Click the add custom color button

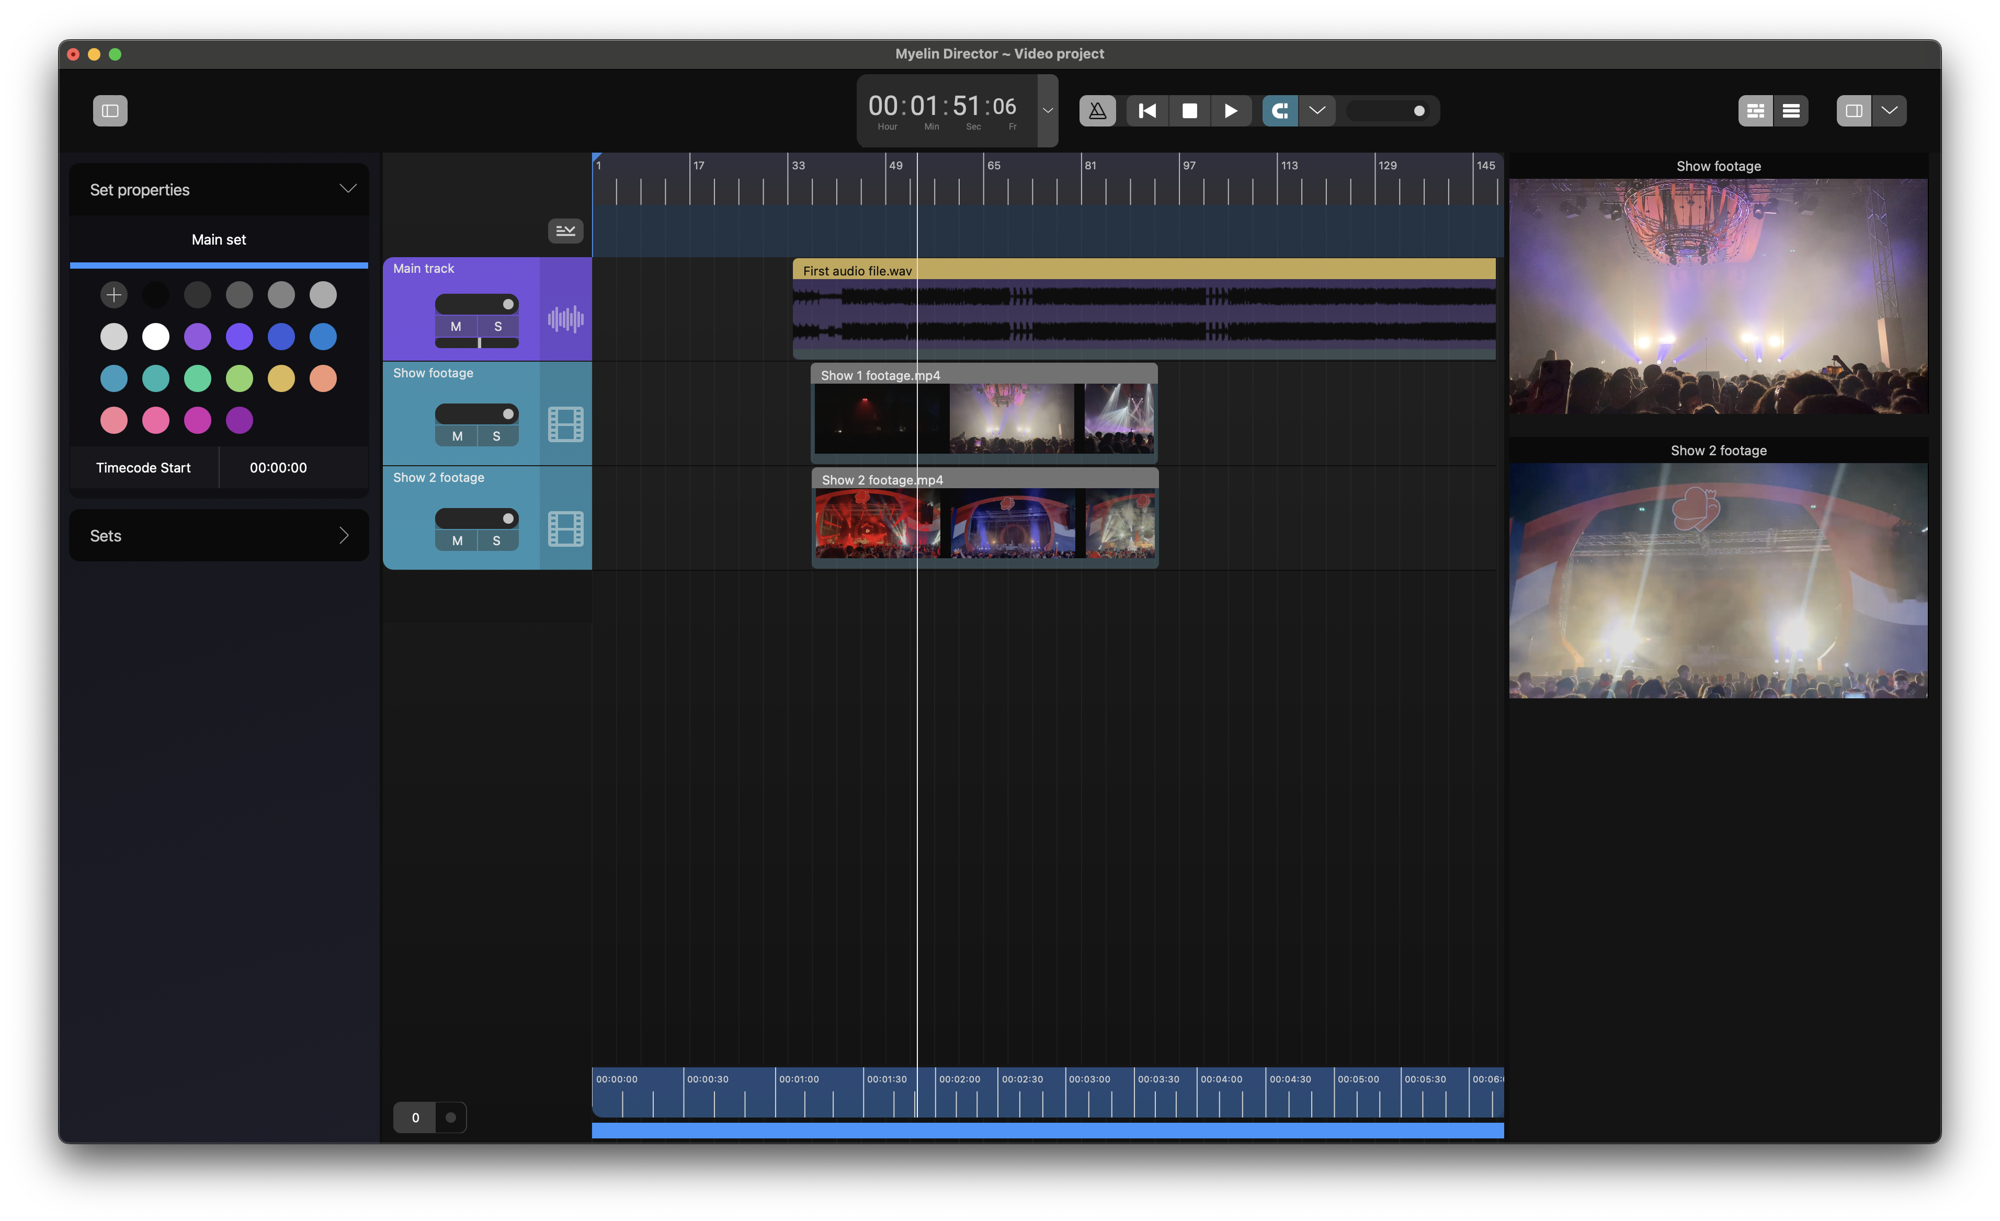(x=114, y=295)
